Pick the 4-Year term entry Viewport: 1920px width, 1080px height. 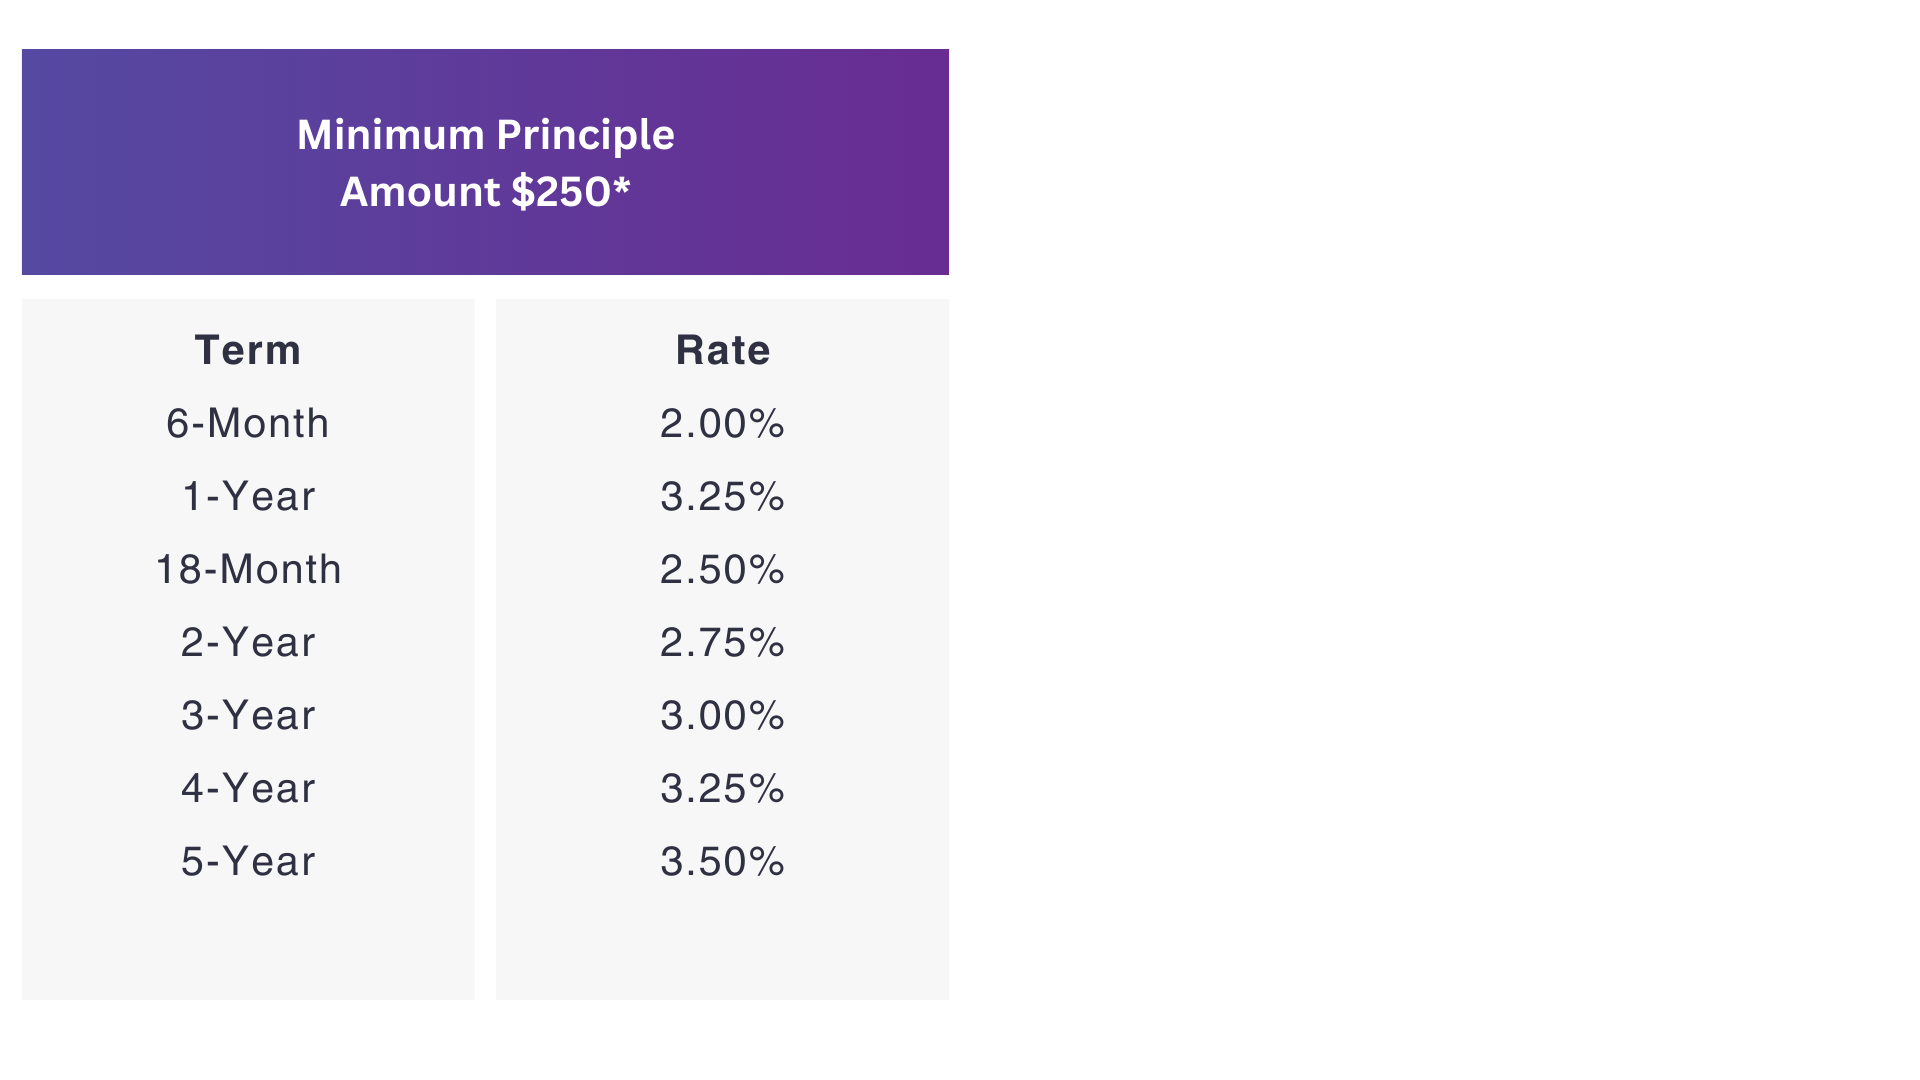pyautogui.click(x=248, y=788)
